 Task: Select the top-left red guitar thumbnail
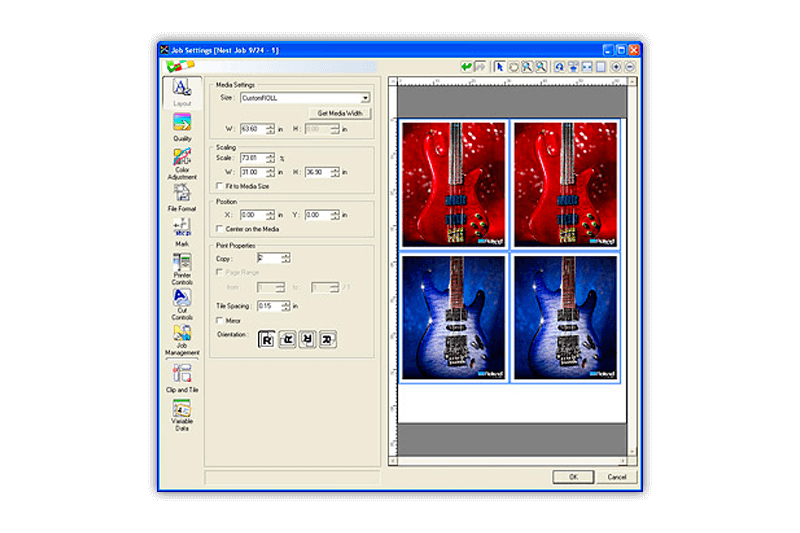point(453,184)
